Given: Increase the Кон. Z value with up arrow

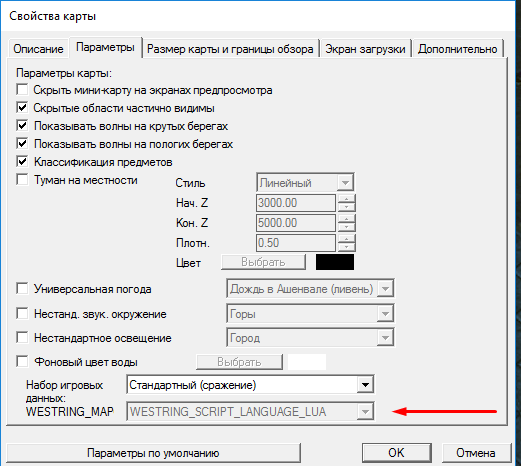Looking at the screenshot, I should tap(347, 219).
